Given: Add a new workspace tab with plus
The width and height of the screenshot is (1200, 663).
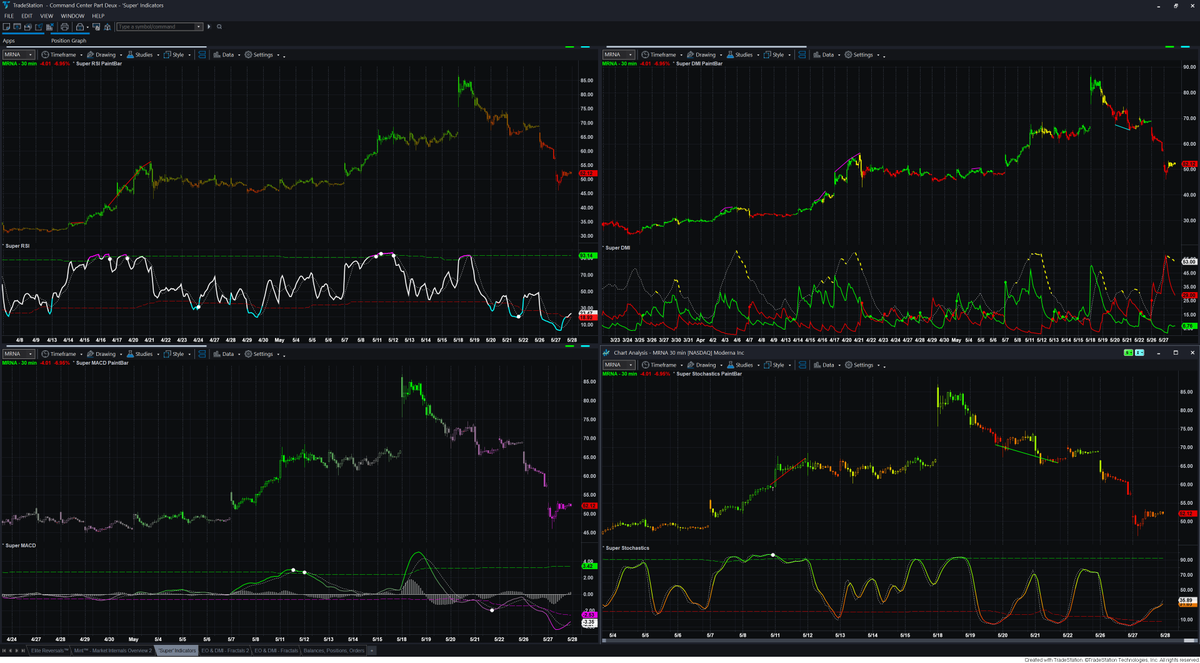Looking at the screenshot, I should tap(371, 651).
